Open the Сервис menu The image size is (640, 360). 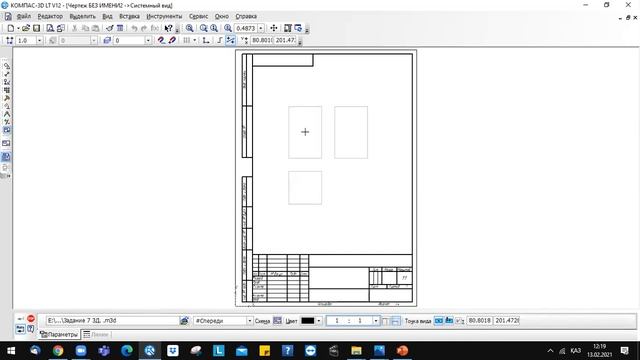pos(198,16)
